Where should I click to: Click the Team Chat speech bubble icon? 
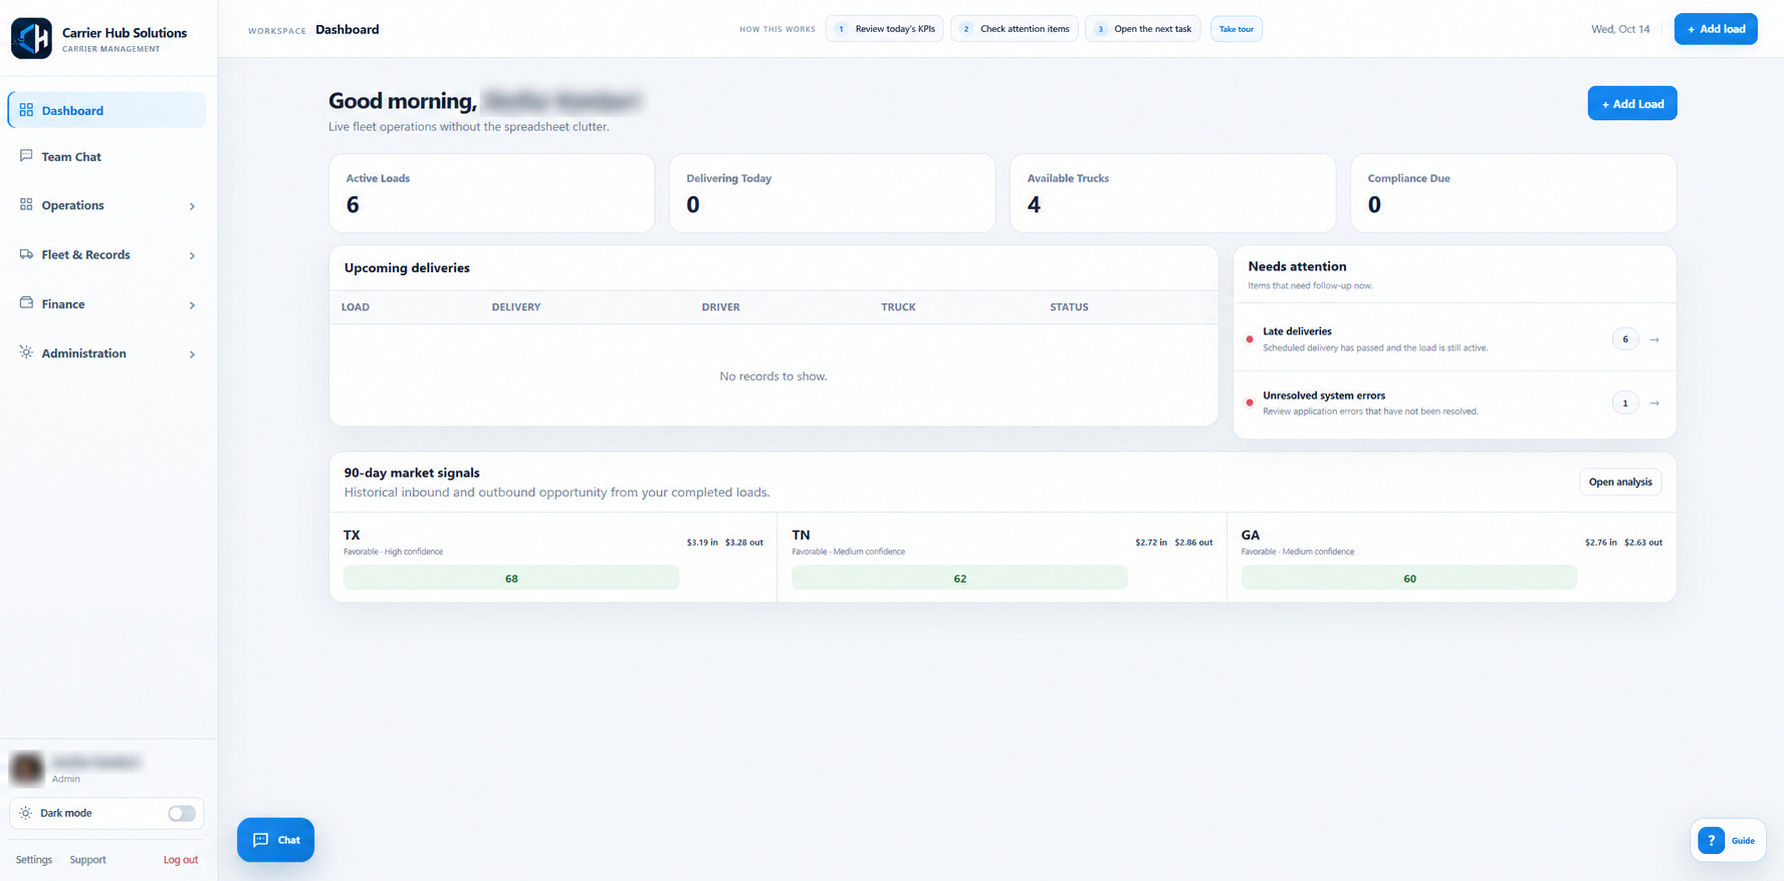(x=26, y=156)
